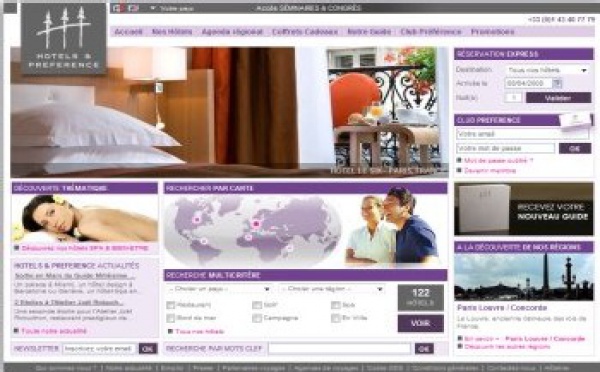Click the Emploi footer link
The width and height of the screenshot is (600, 372).
(x=172, y=368)
